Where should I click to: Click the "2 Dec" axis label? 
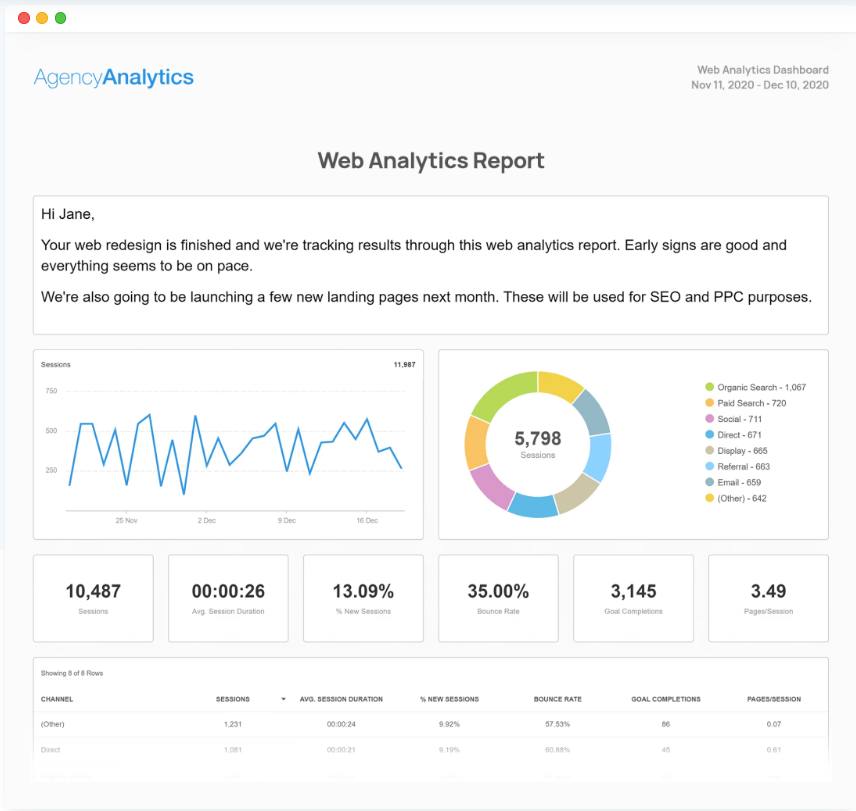point(207,521)
